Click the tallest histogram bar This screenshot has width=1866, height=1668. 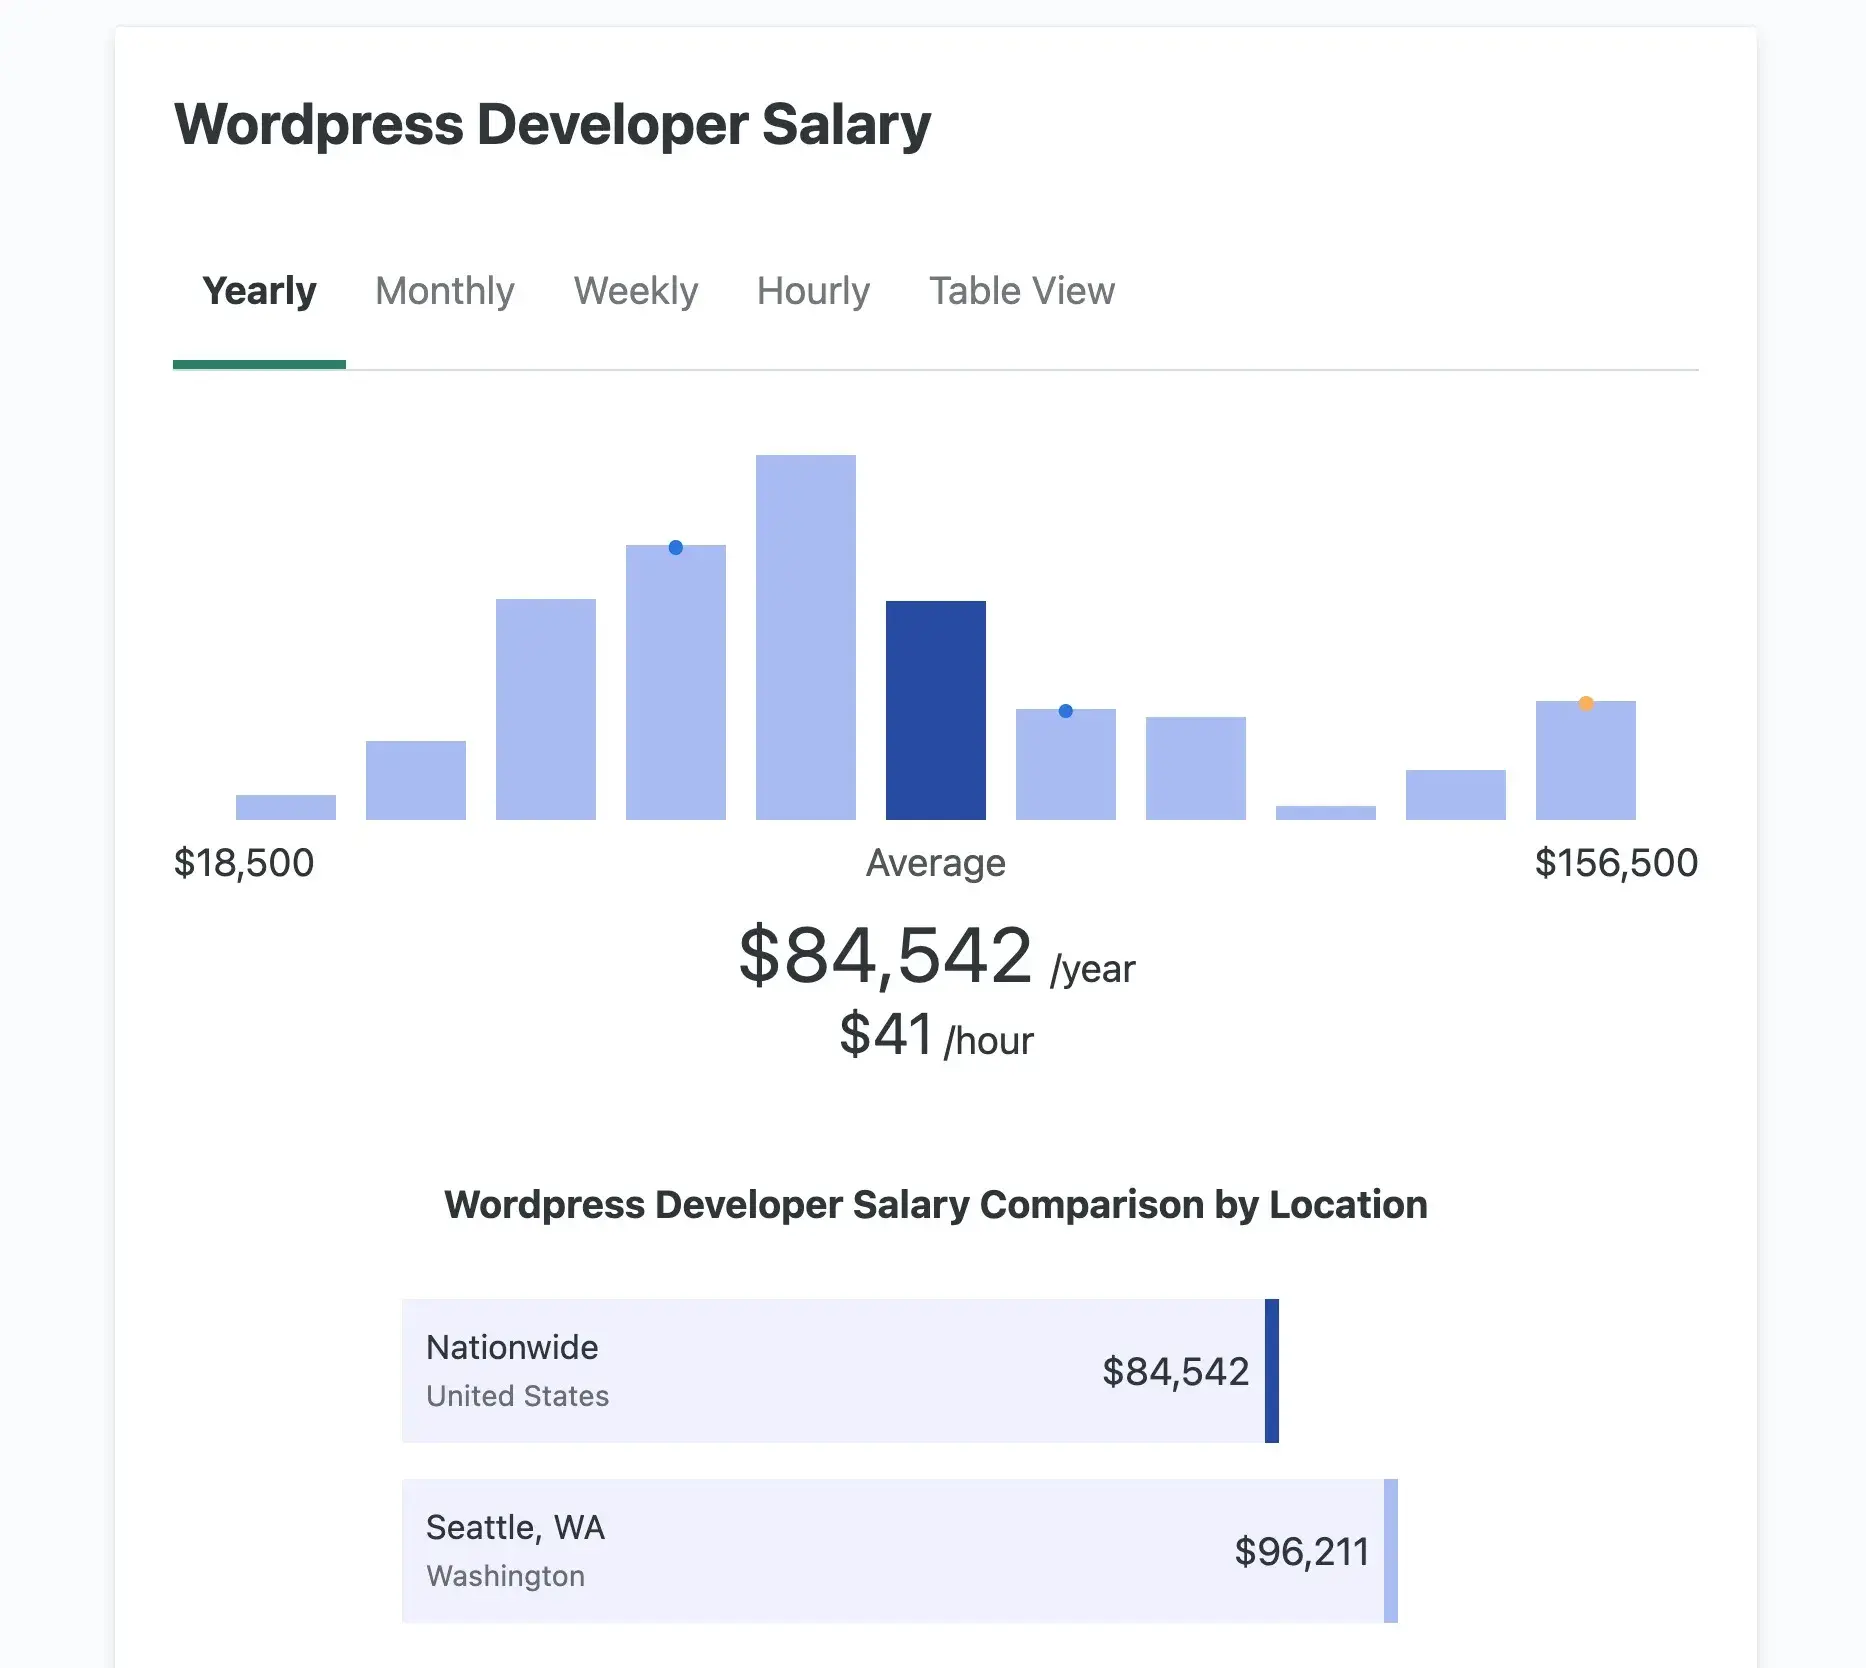point(806,637)
